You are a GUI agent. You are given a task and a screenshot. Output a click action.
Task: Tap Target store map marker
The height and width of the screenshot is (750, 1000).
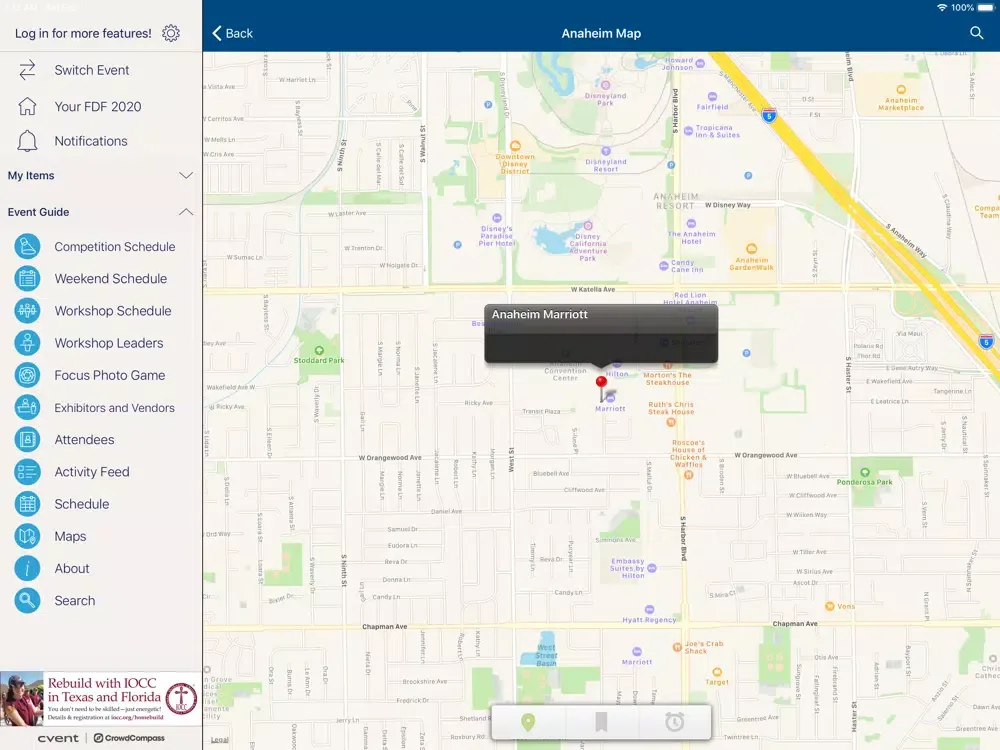coord(717,672)
